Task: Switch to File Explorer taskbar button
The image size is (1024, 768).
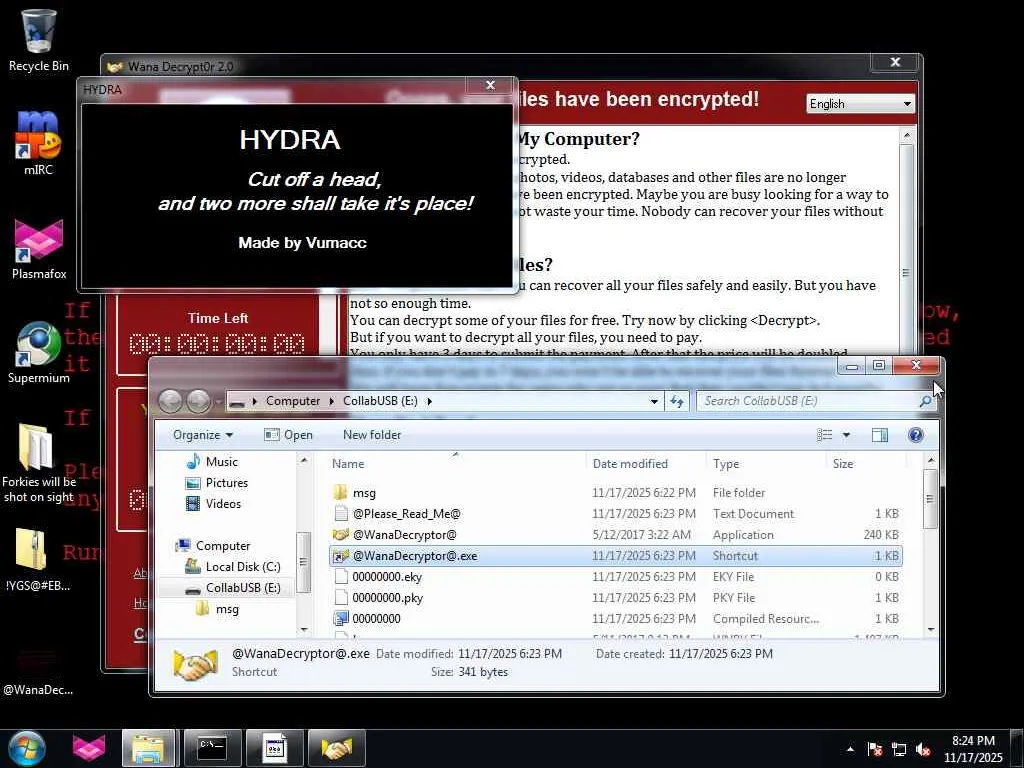Action: (x=148, y=748)
